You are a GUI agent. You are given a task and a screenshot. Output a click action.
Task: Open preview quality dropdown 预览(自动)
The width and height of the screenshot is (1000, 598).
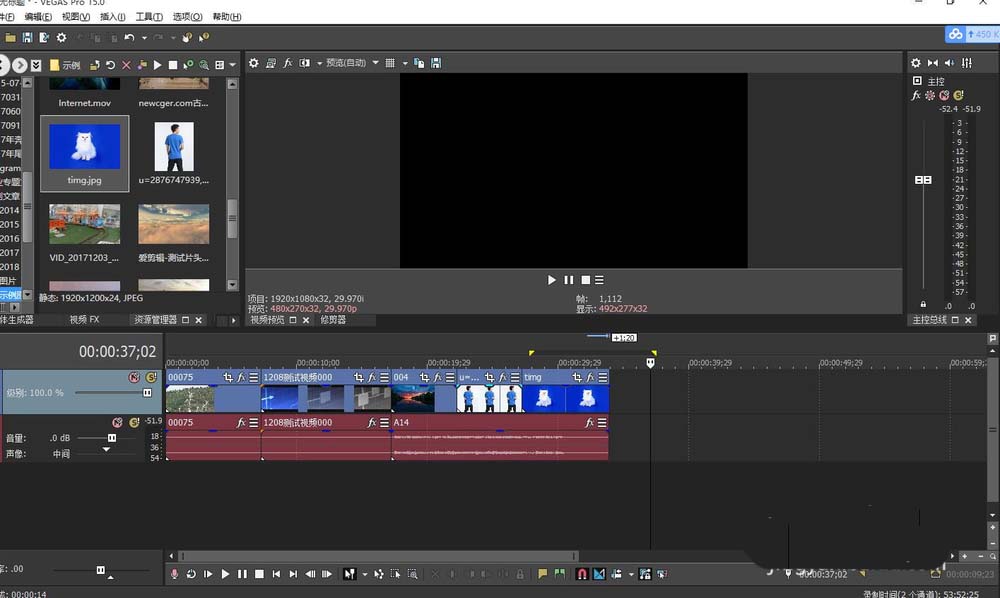[352, 63]
